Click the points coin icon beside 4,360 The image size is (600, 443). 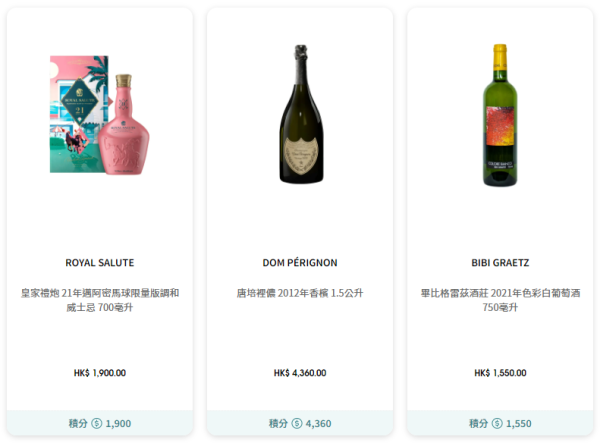coord(297,423)
